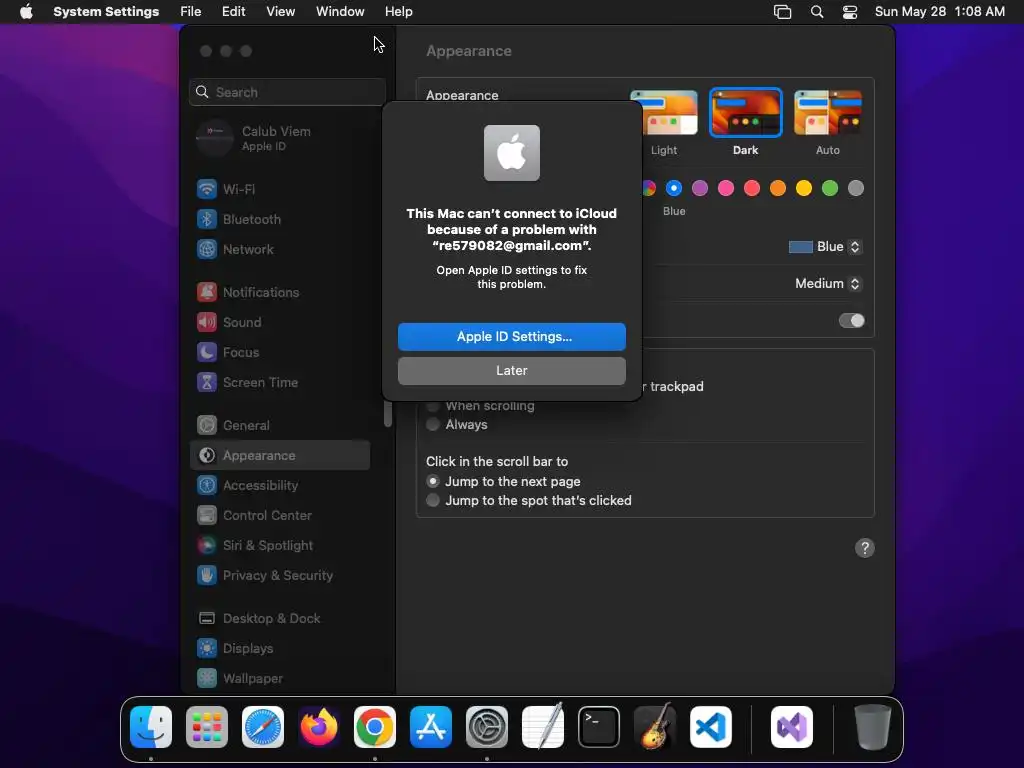Open the View menu
This screenshot has width=1024, height=768.
click(x=280, y=12)
